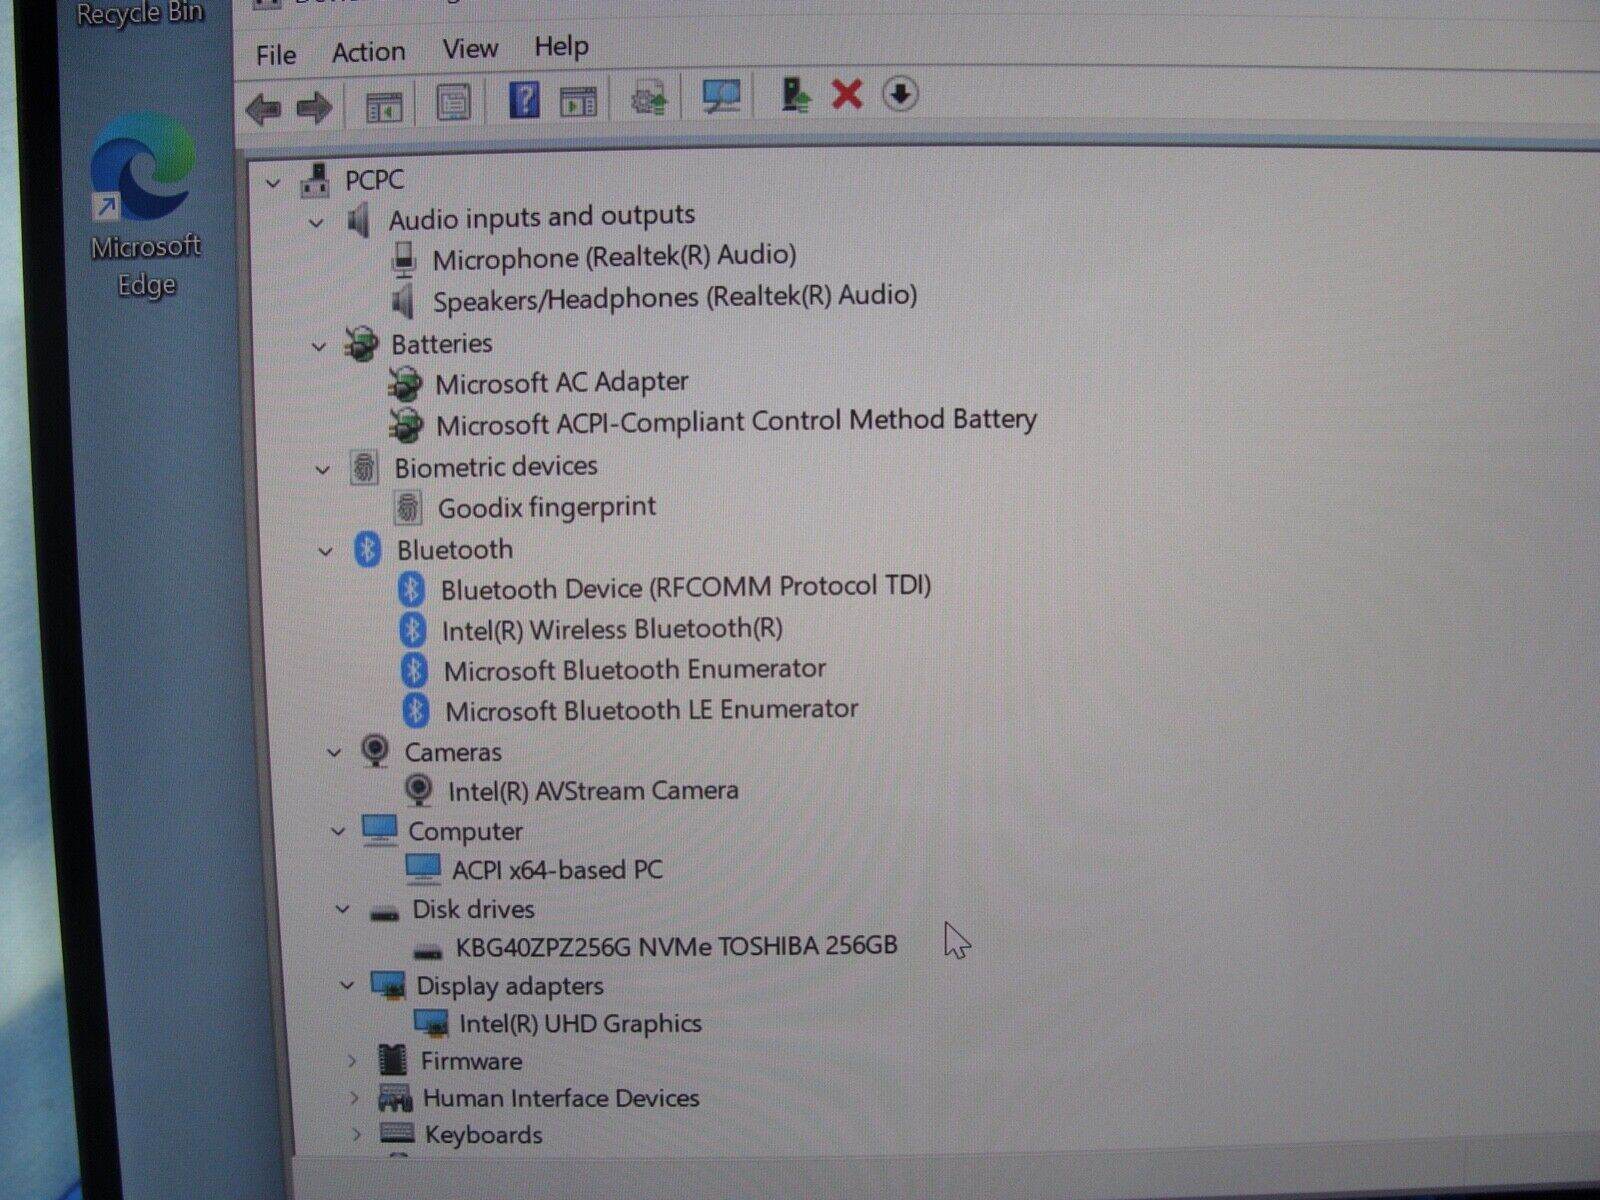The height and width of the screenshot is (1200, 1600).
Task: Select the Goodix fingerprint device
Action: point(545,507)
